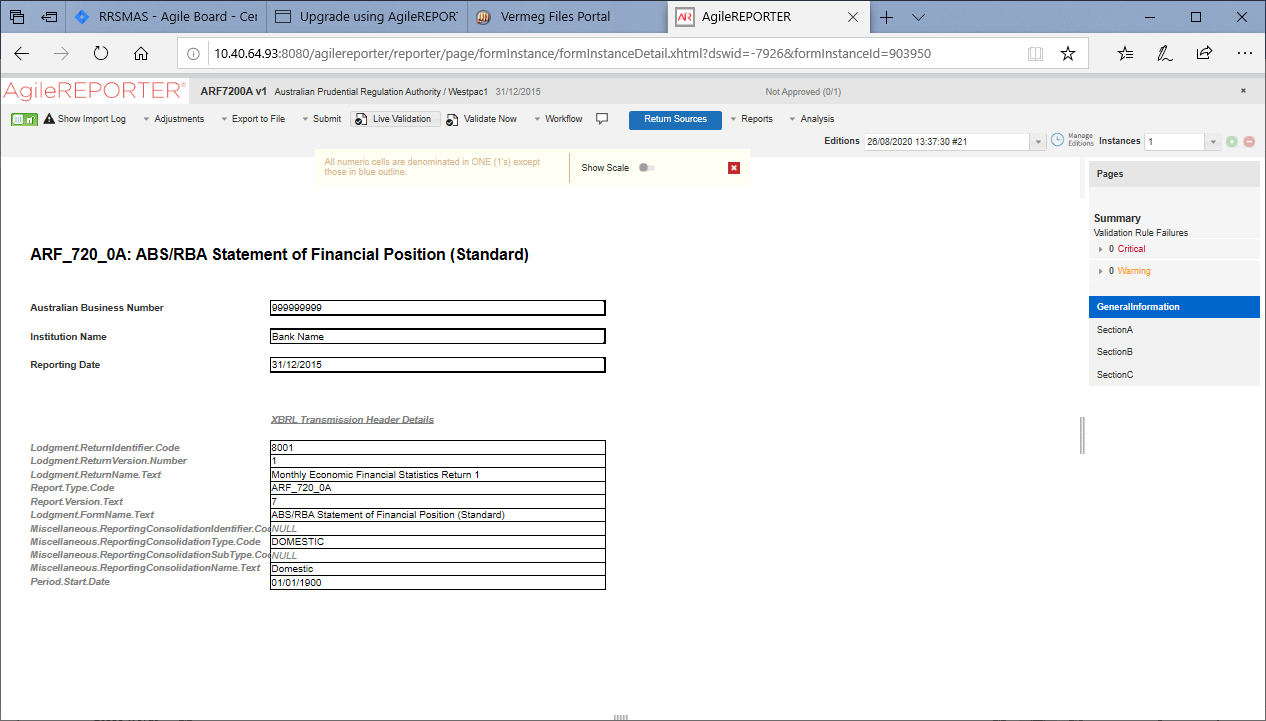
Task: Click the Australian Business Number input field
Action: pyautogui.click(x=437, y=307)
